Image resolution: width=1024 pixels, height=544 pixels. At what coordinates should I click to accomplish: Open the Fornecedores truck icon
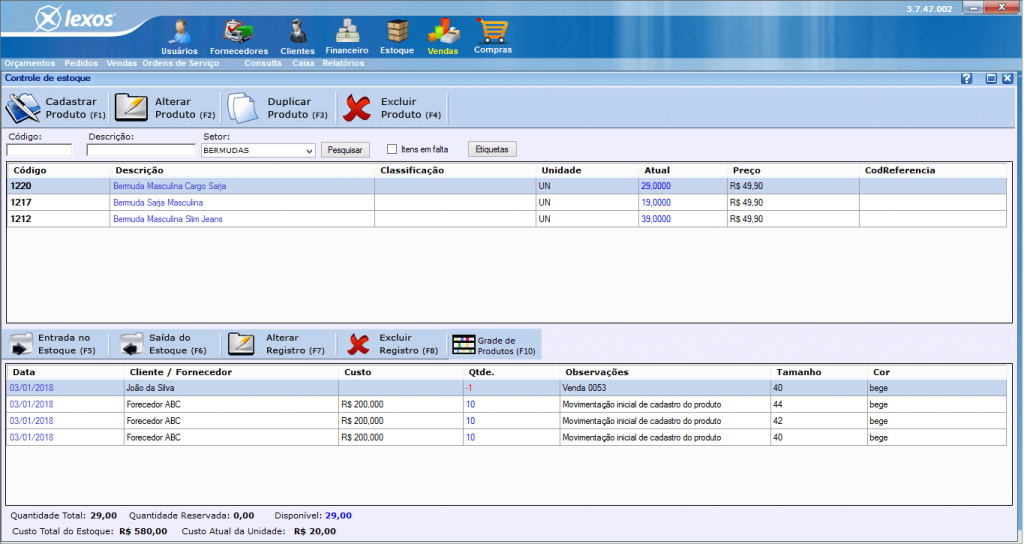click(x=239, y=31)
